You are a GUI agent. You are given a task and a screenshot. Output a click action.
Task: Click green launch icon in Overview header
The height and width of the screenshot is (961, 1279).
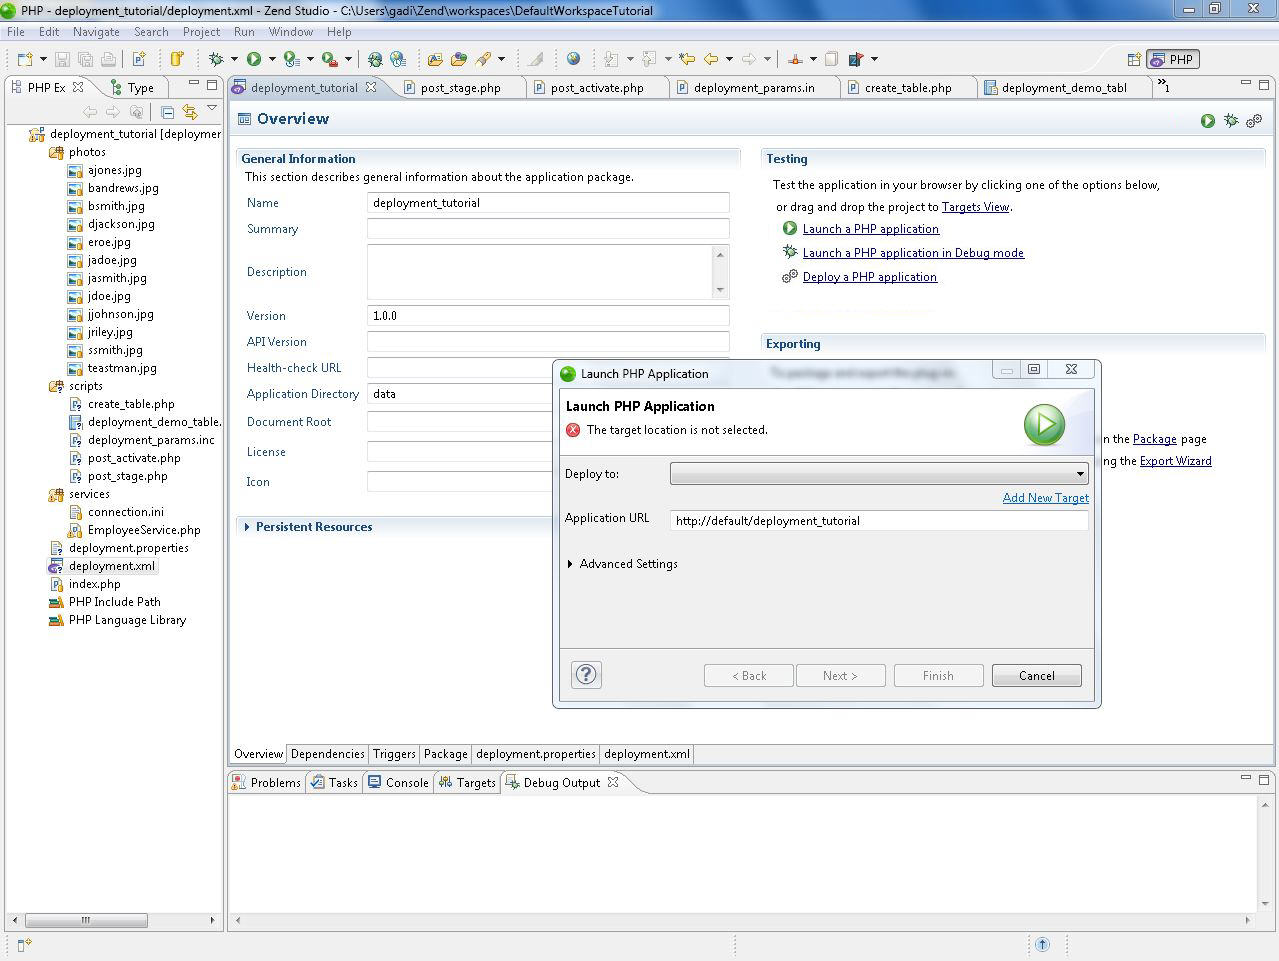pos(1208,120)
